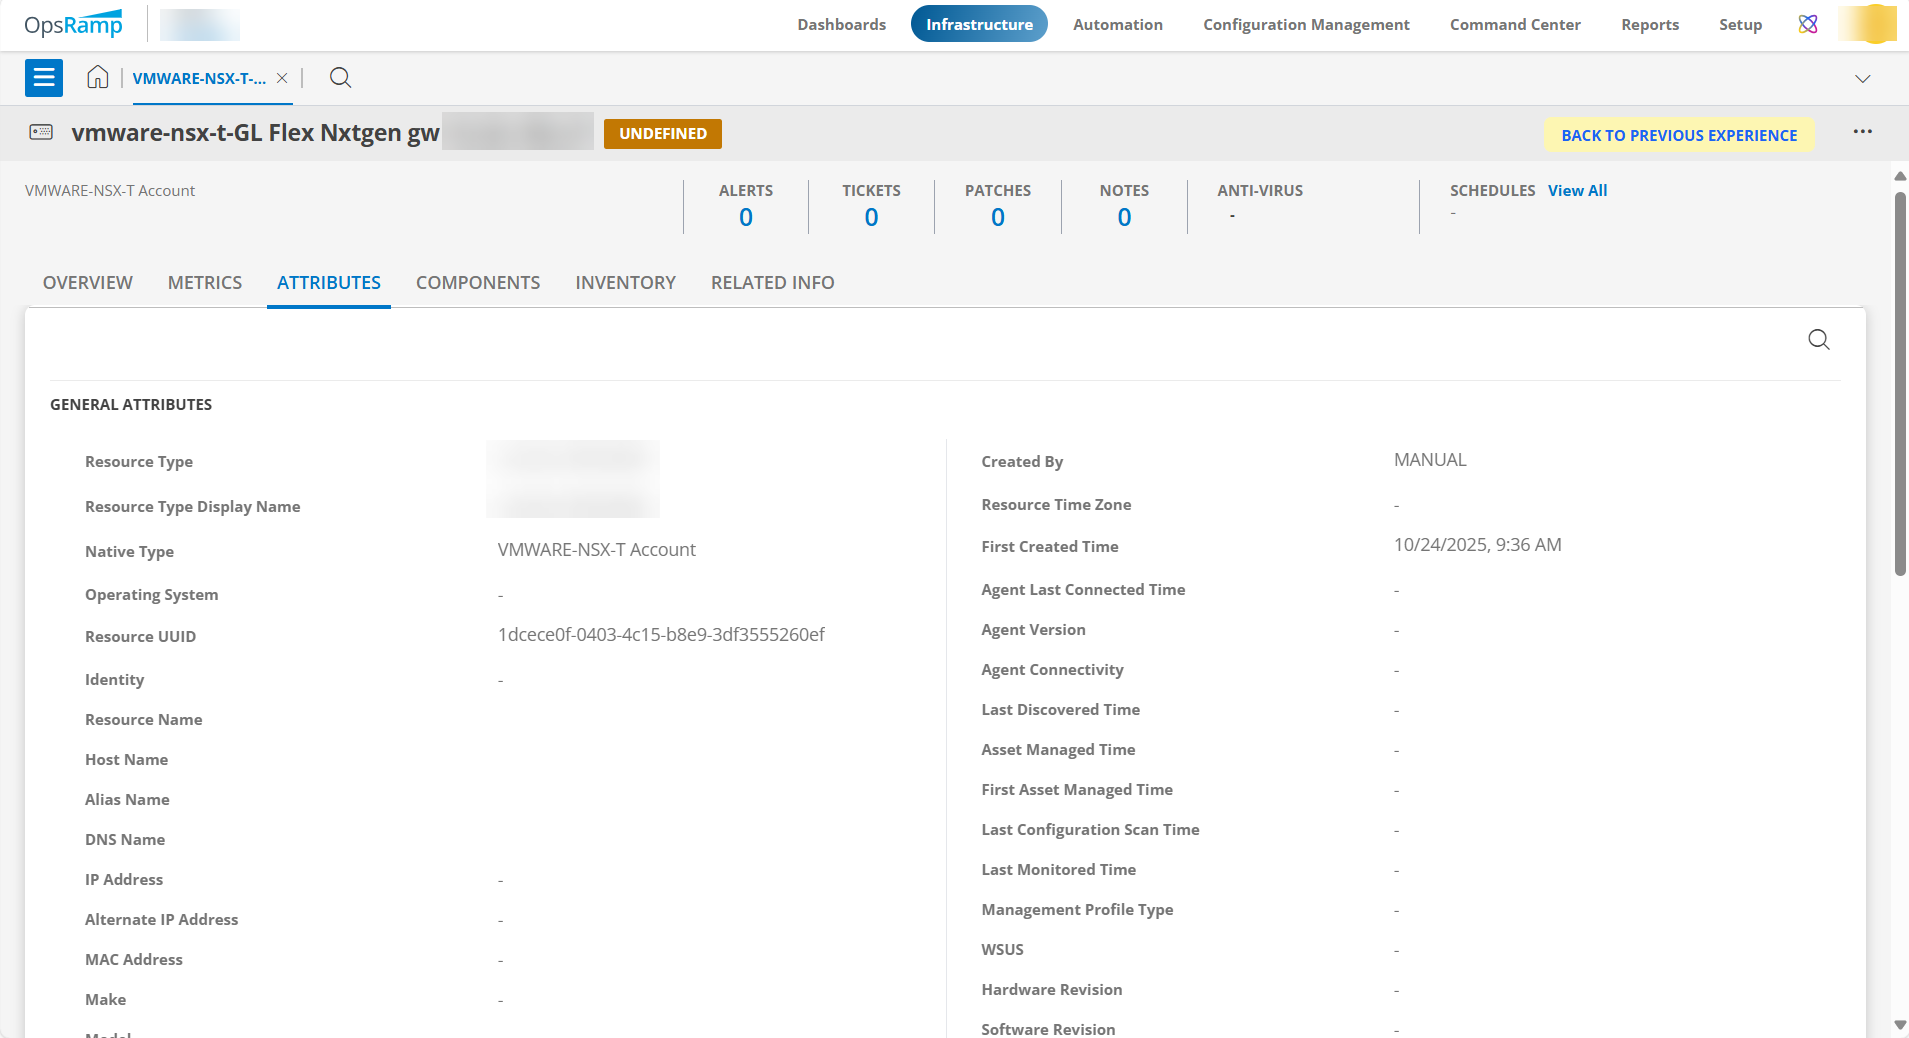
Task: Click the resource device icon beside title
Action: point(41,132)
